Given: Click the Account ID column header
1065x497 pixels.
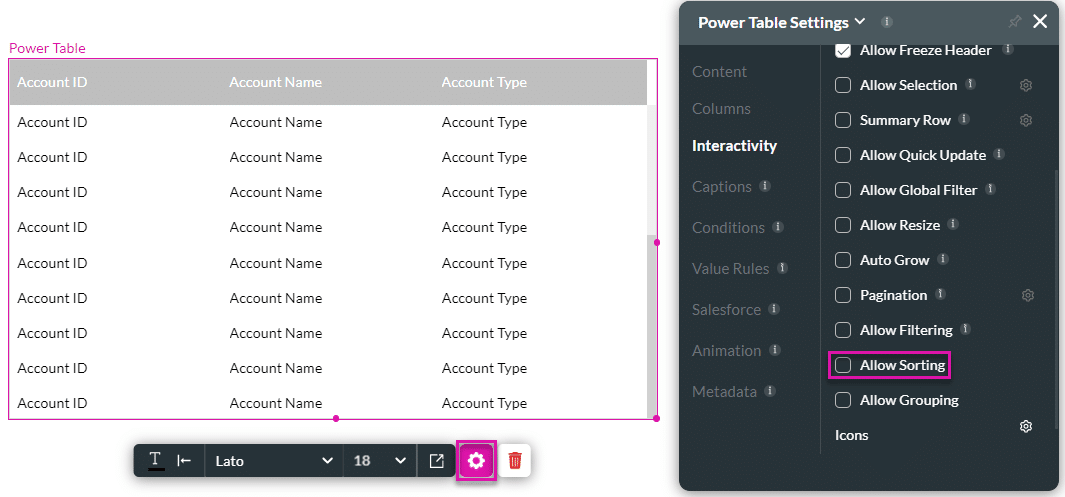Looking at the screenshot, I should 52,82.
